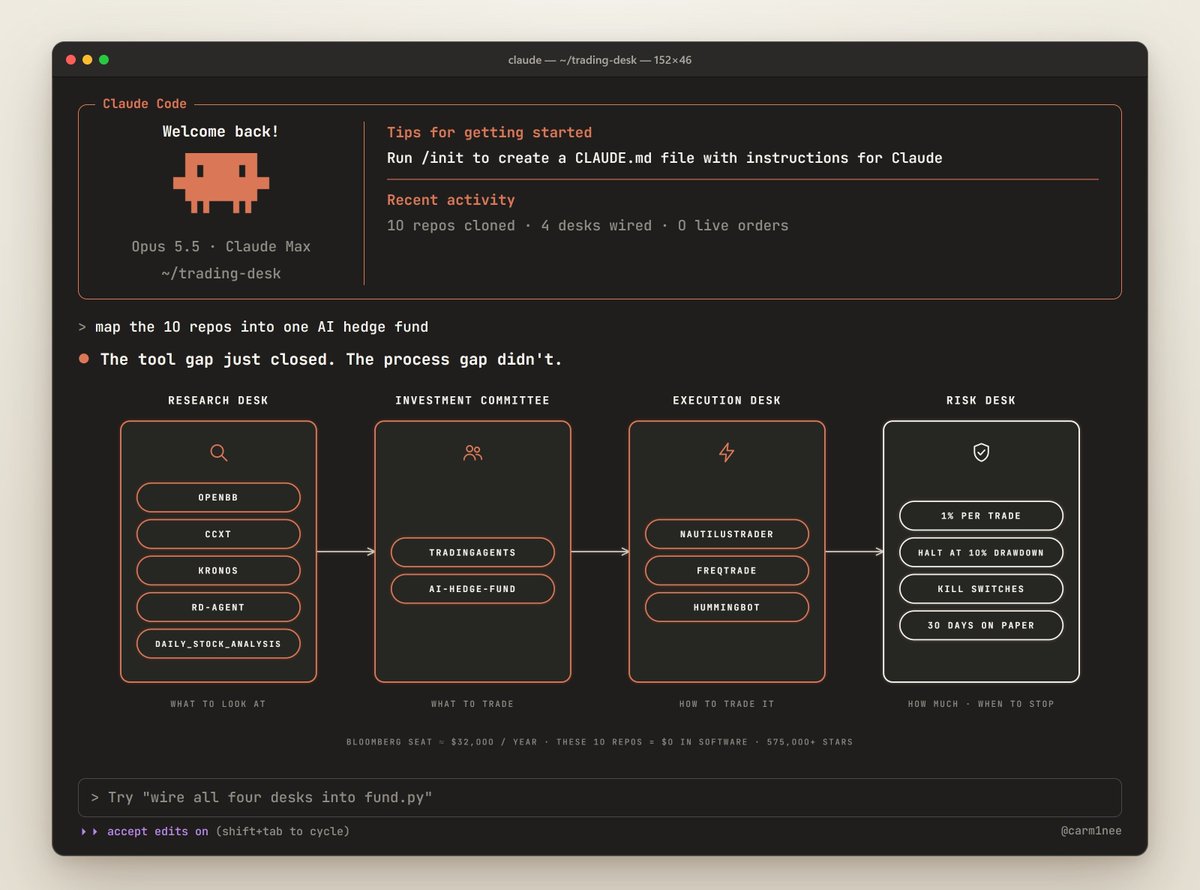1200x890 pixels.
Task: Click the RISK DESK heading
Action: 981,401
